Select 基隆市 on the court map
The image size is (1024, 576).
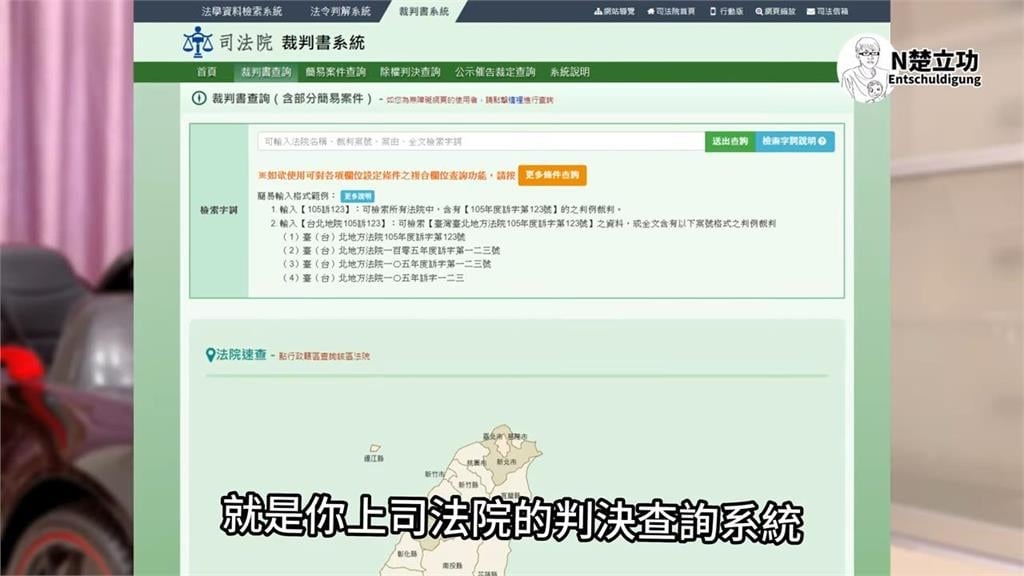point(517,436)
